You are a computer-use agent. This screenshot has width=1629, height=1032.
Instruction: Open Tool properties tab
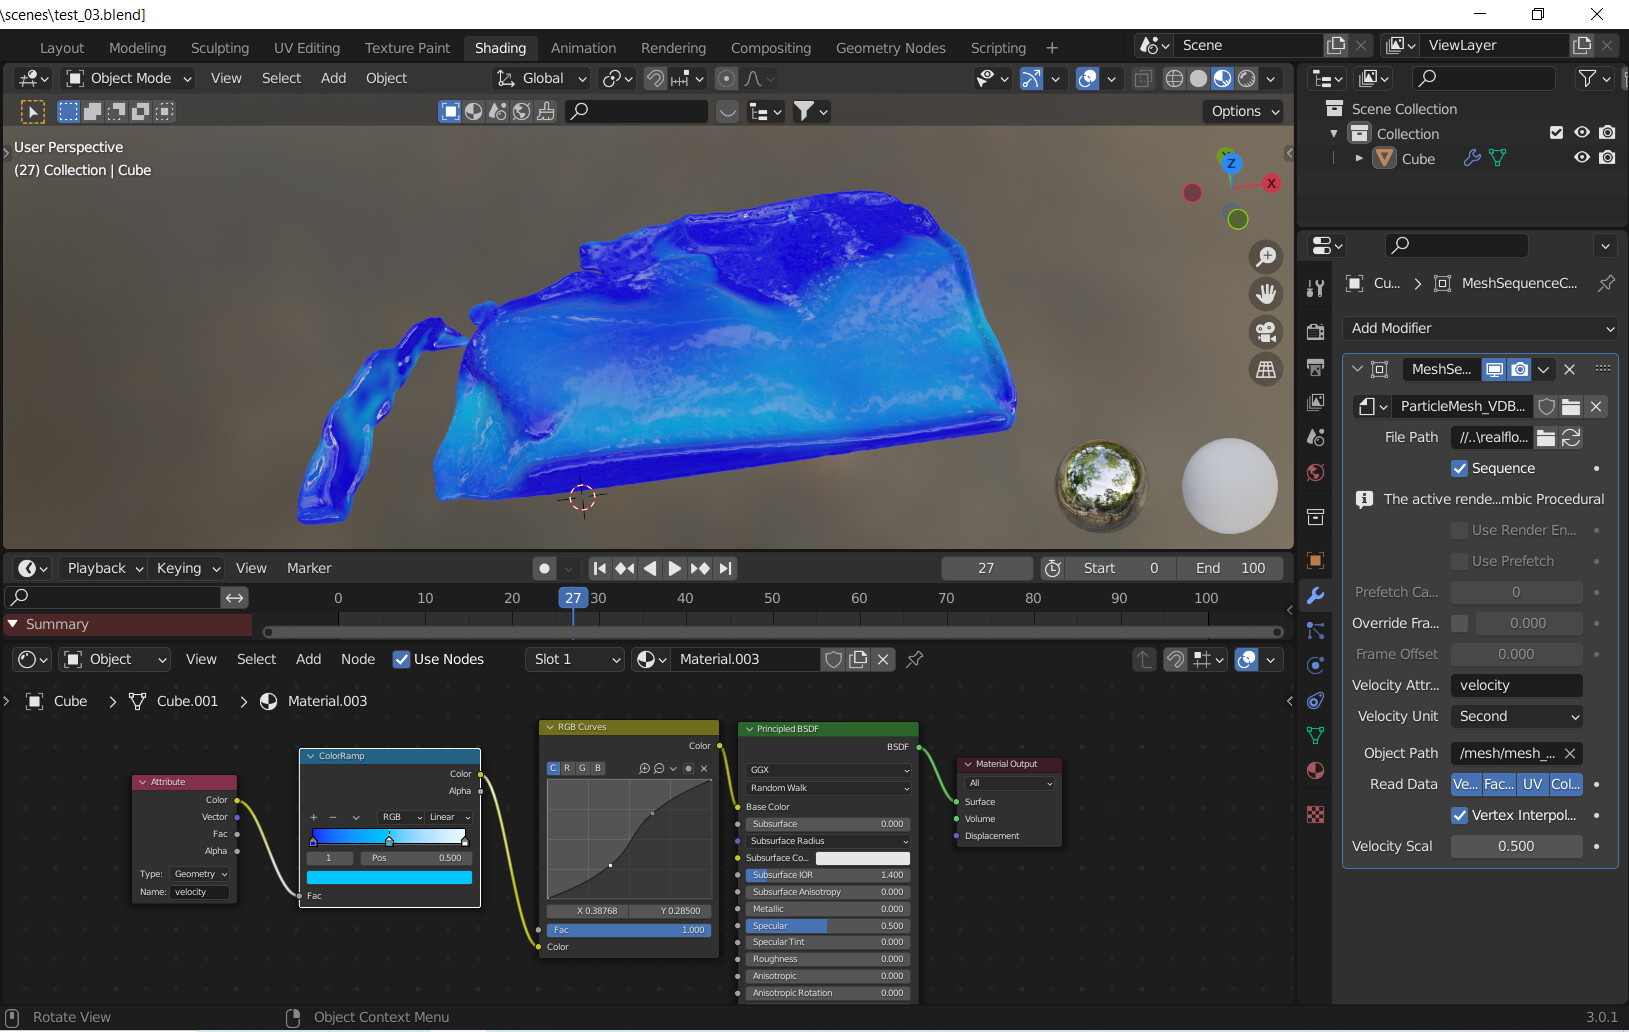point(1316,289)
